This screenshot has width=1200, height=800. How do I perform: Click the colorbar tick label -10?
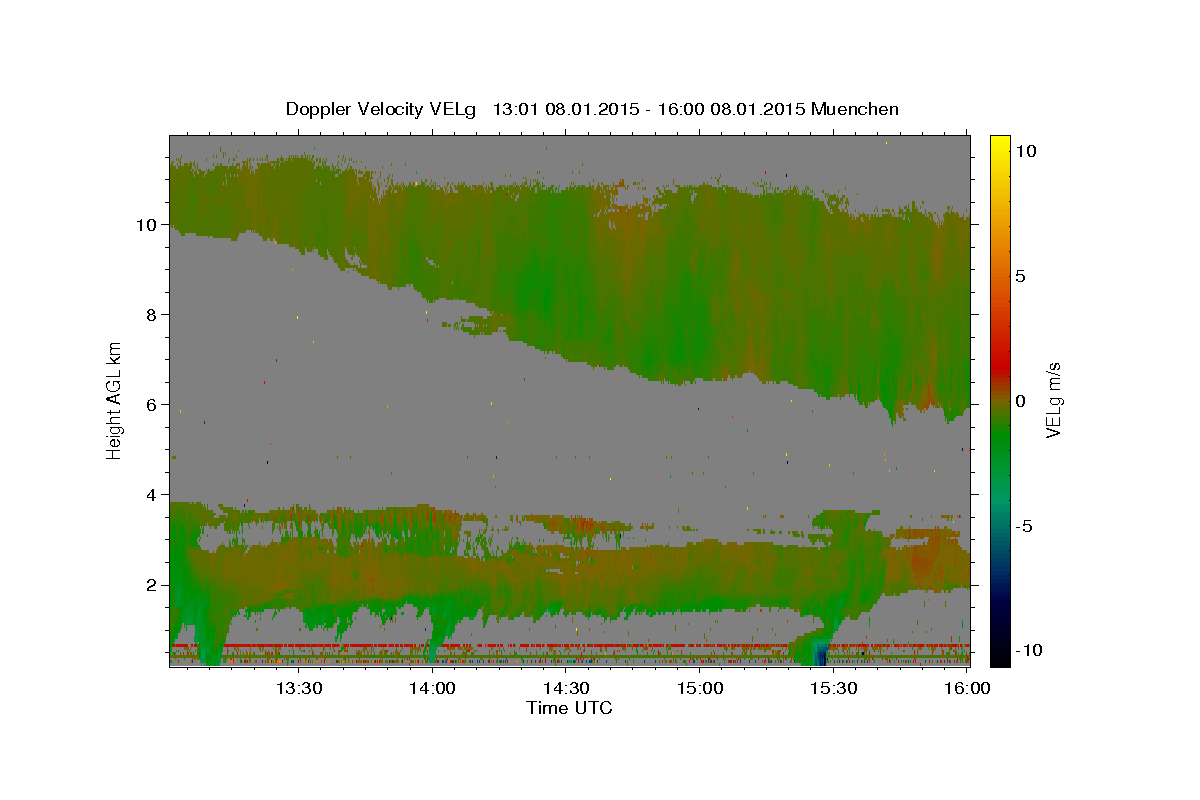1028,650
